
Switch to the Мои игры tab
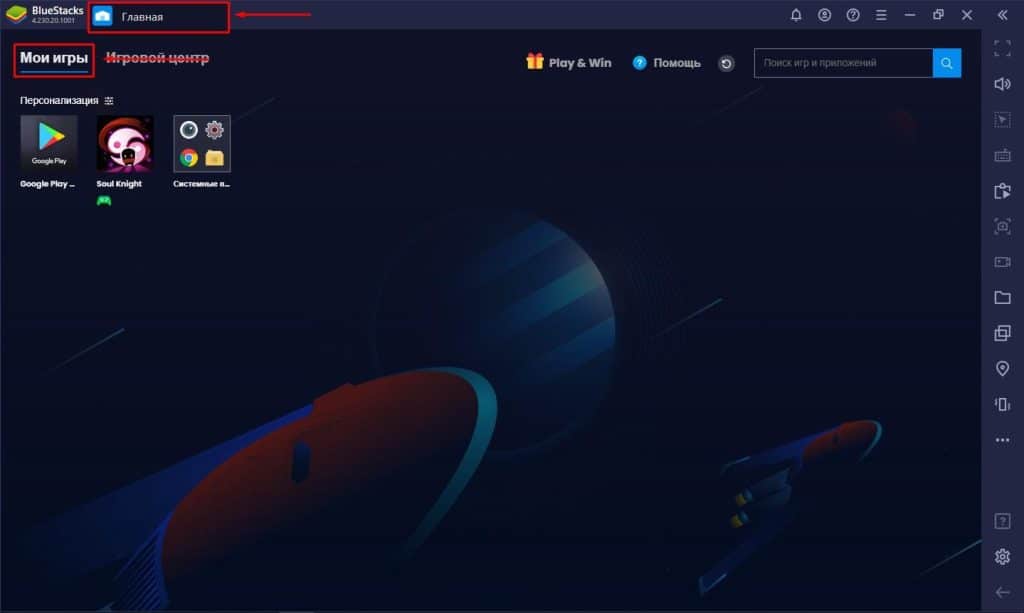54,58
